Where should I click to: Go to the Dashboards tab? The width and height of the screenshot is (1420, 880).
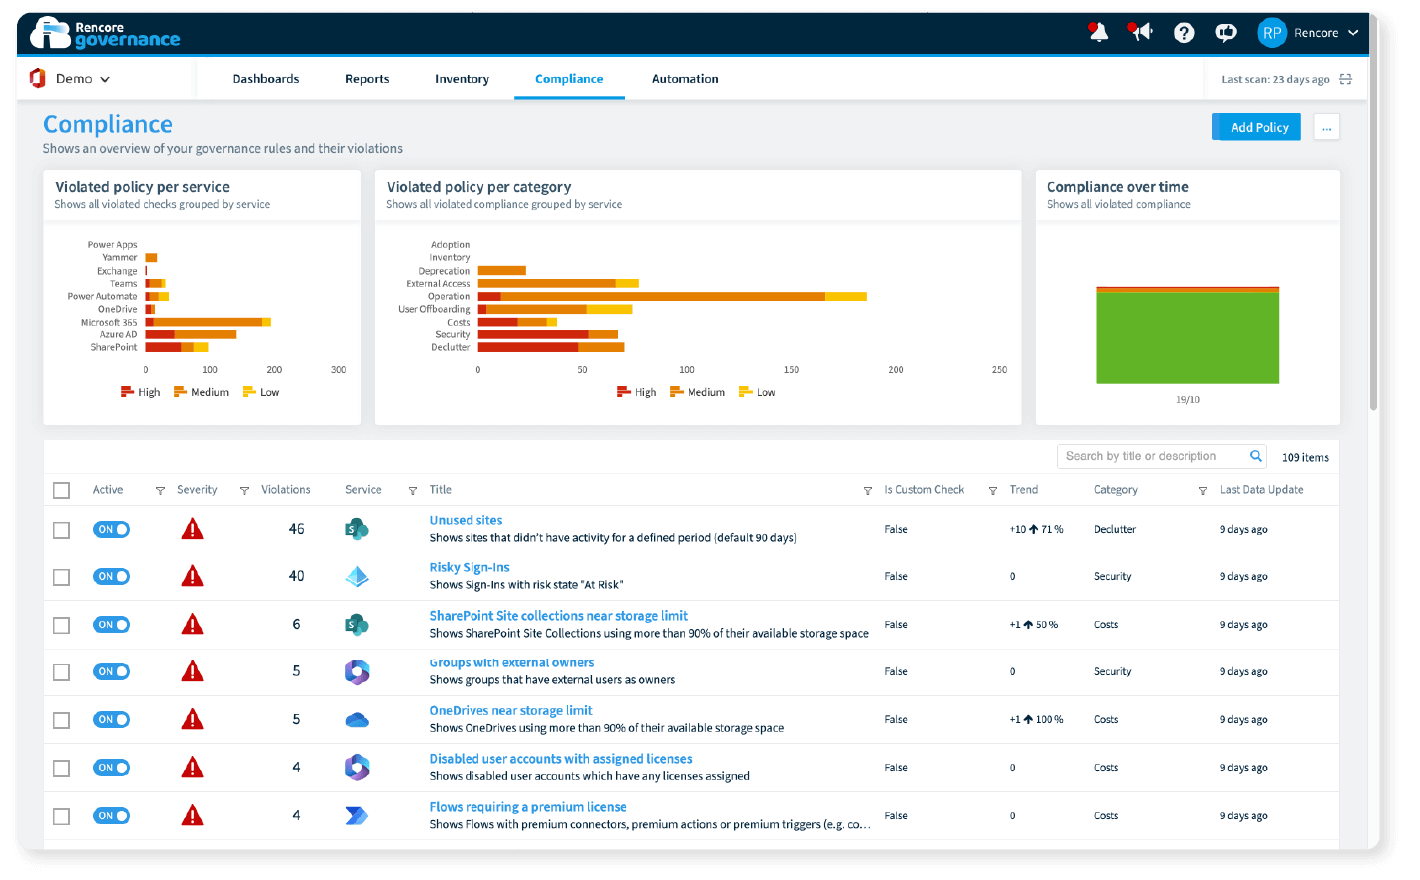(x=266, y=79)
